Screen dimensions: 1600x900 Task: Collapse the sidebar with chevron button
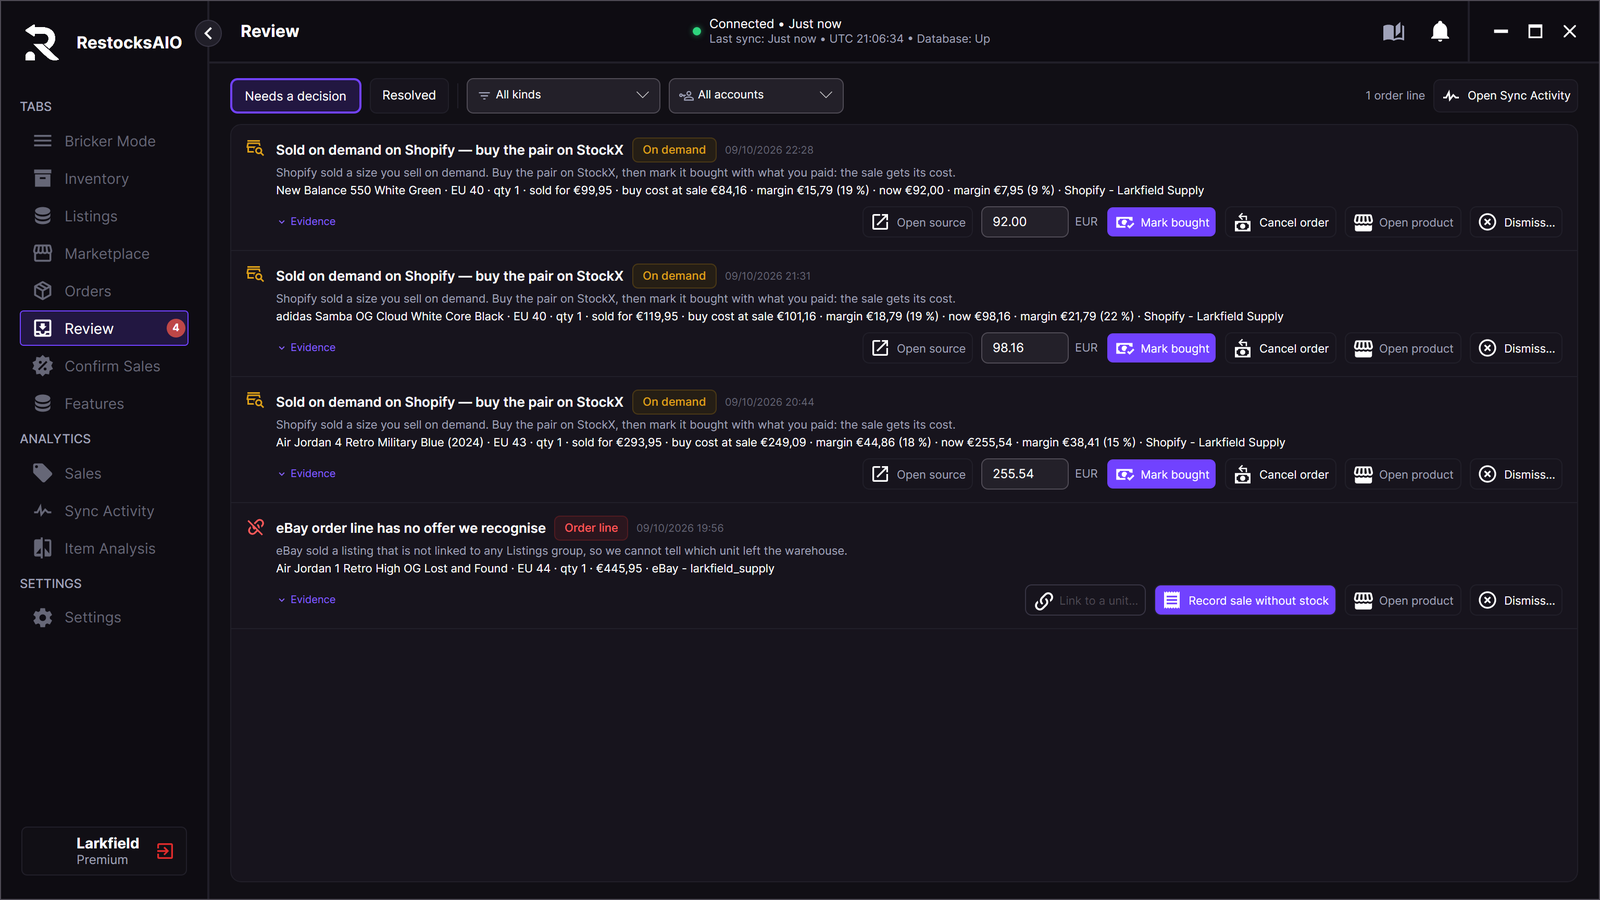click(x=208, y=33)
